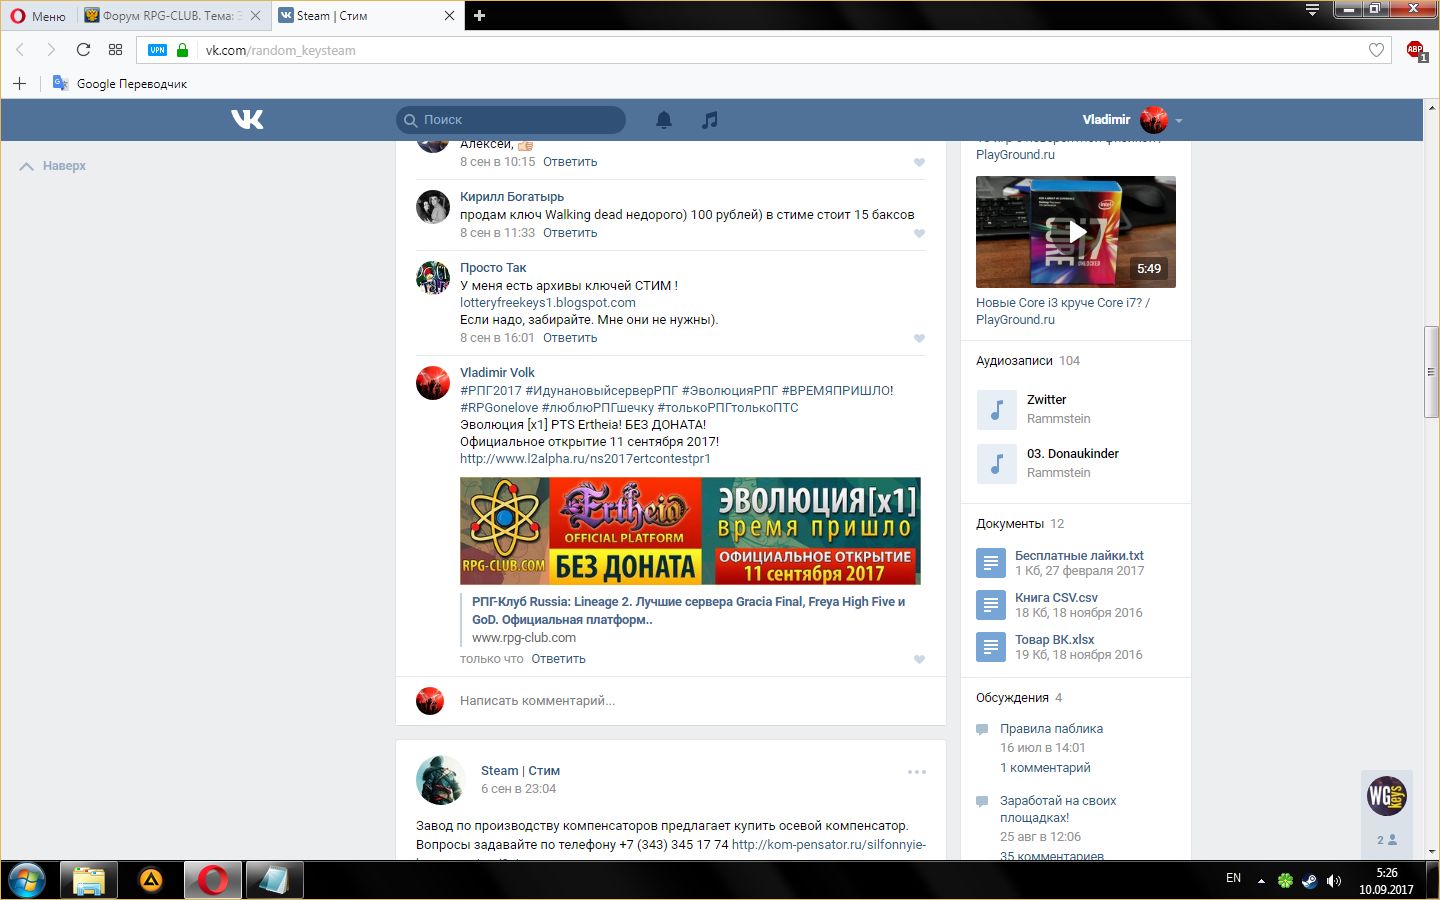
Task: Open the Книга CSV.csv document icon
Action: 990,605
